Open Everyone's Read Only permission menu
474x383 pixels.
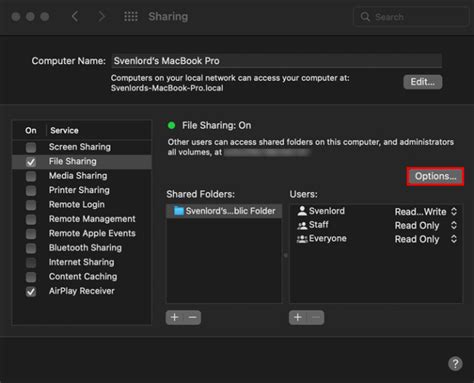click(426, 239)
